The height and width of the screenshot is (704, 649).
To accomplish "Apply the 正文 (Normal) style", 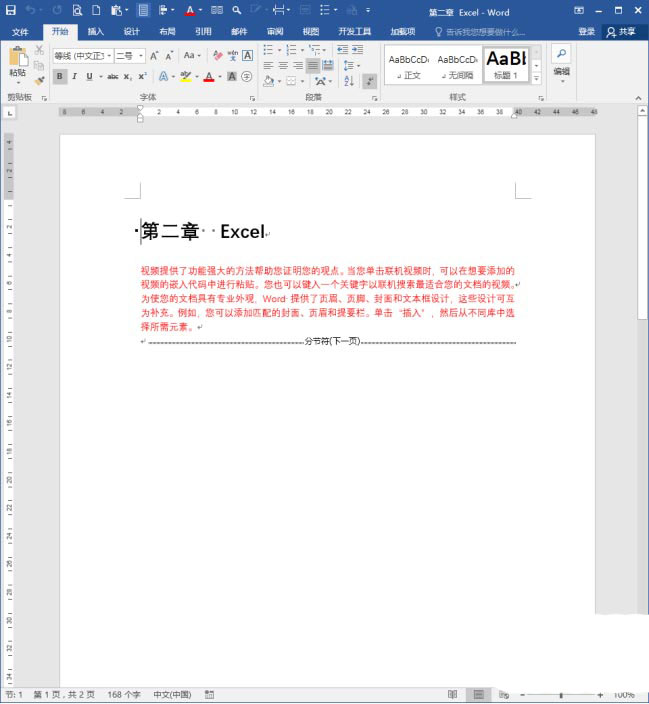I will coord(409,65).
